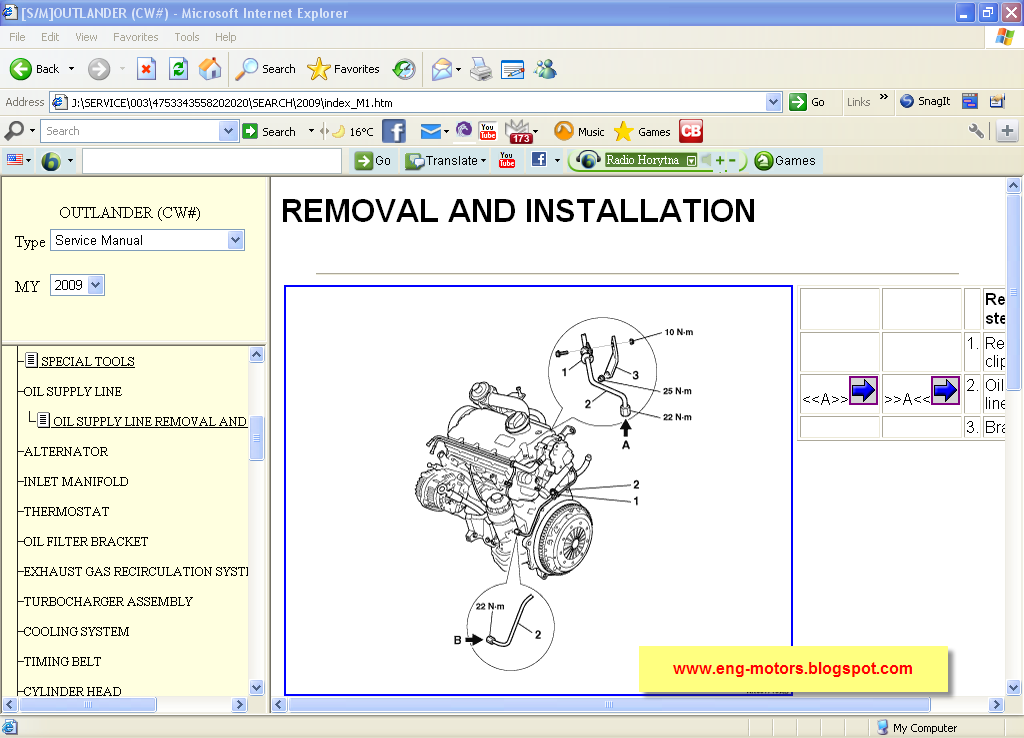Open the Facebook icon in the search toolbar

pos(394,131)
